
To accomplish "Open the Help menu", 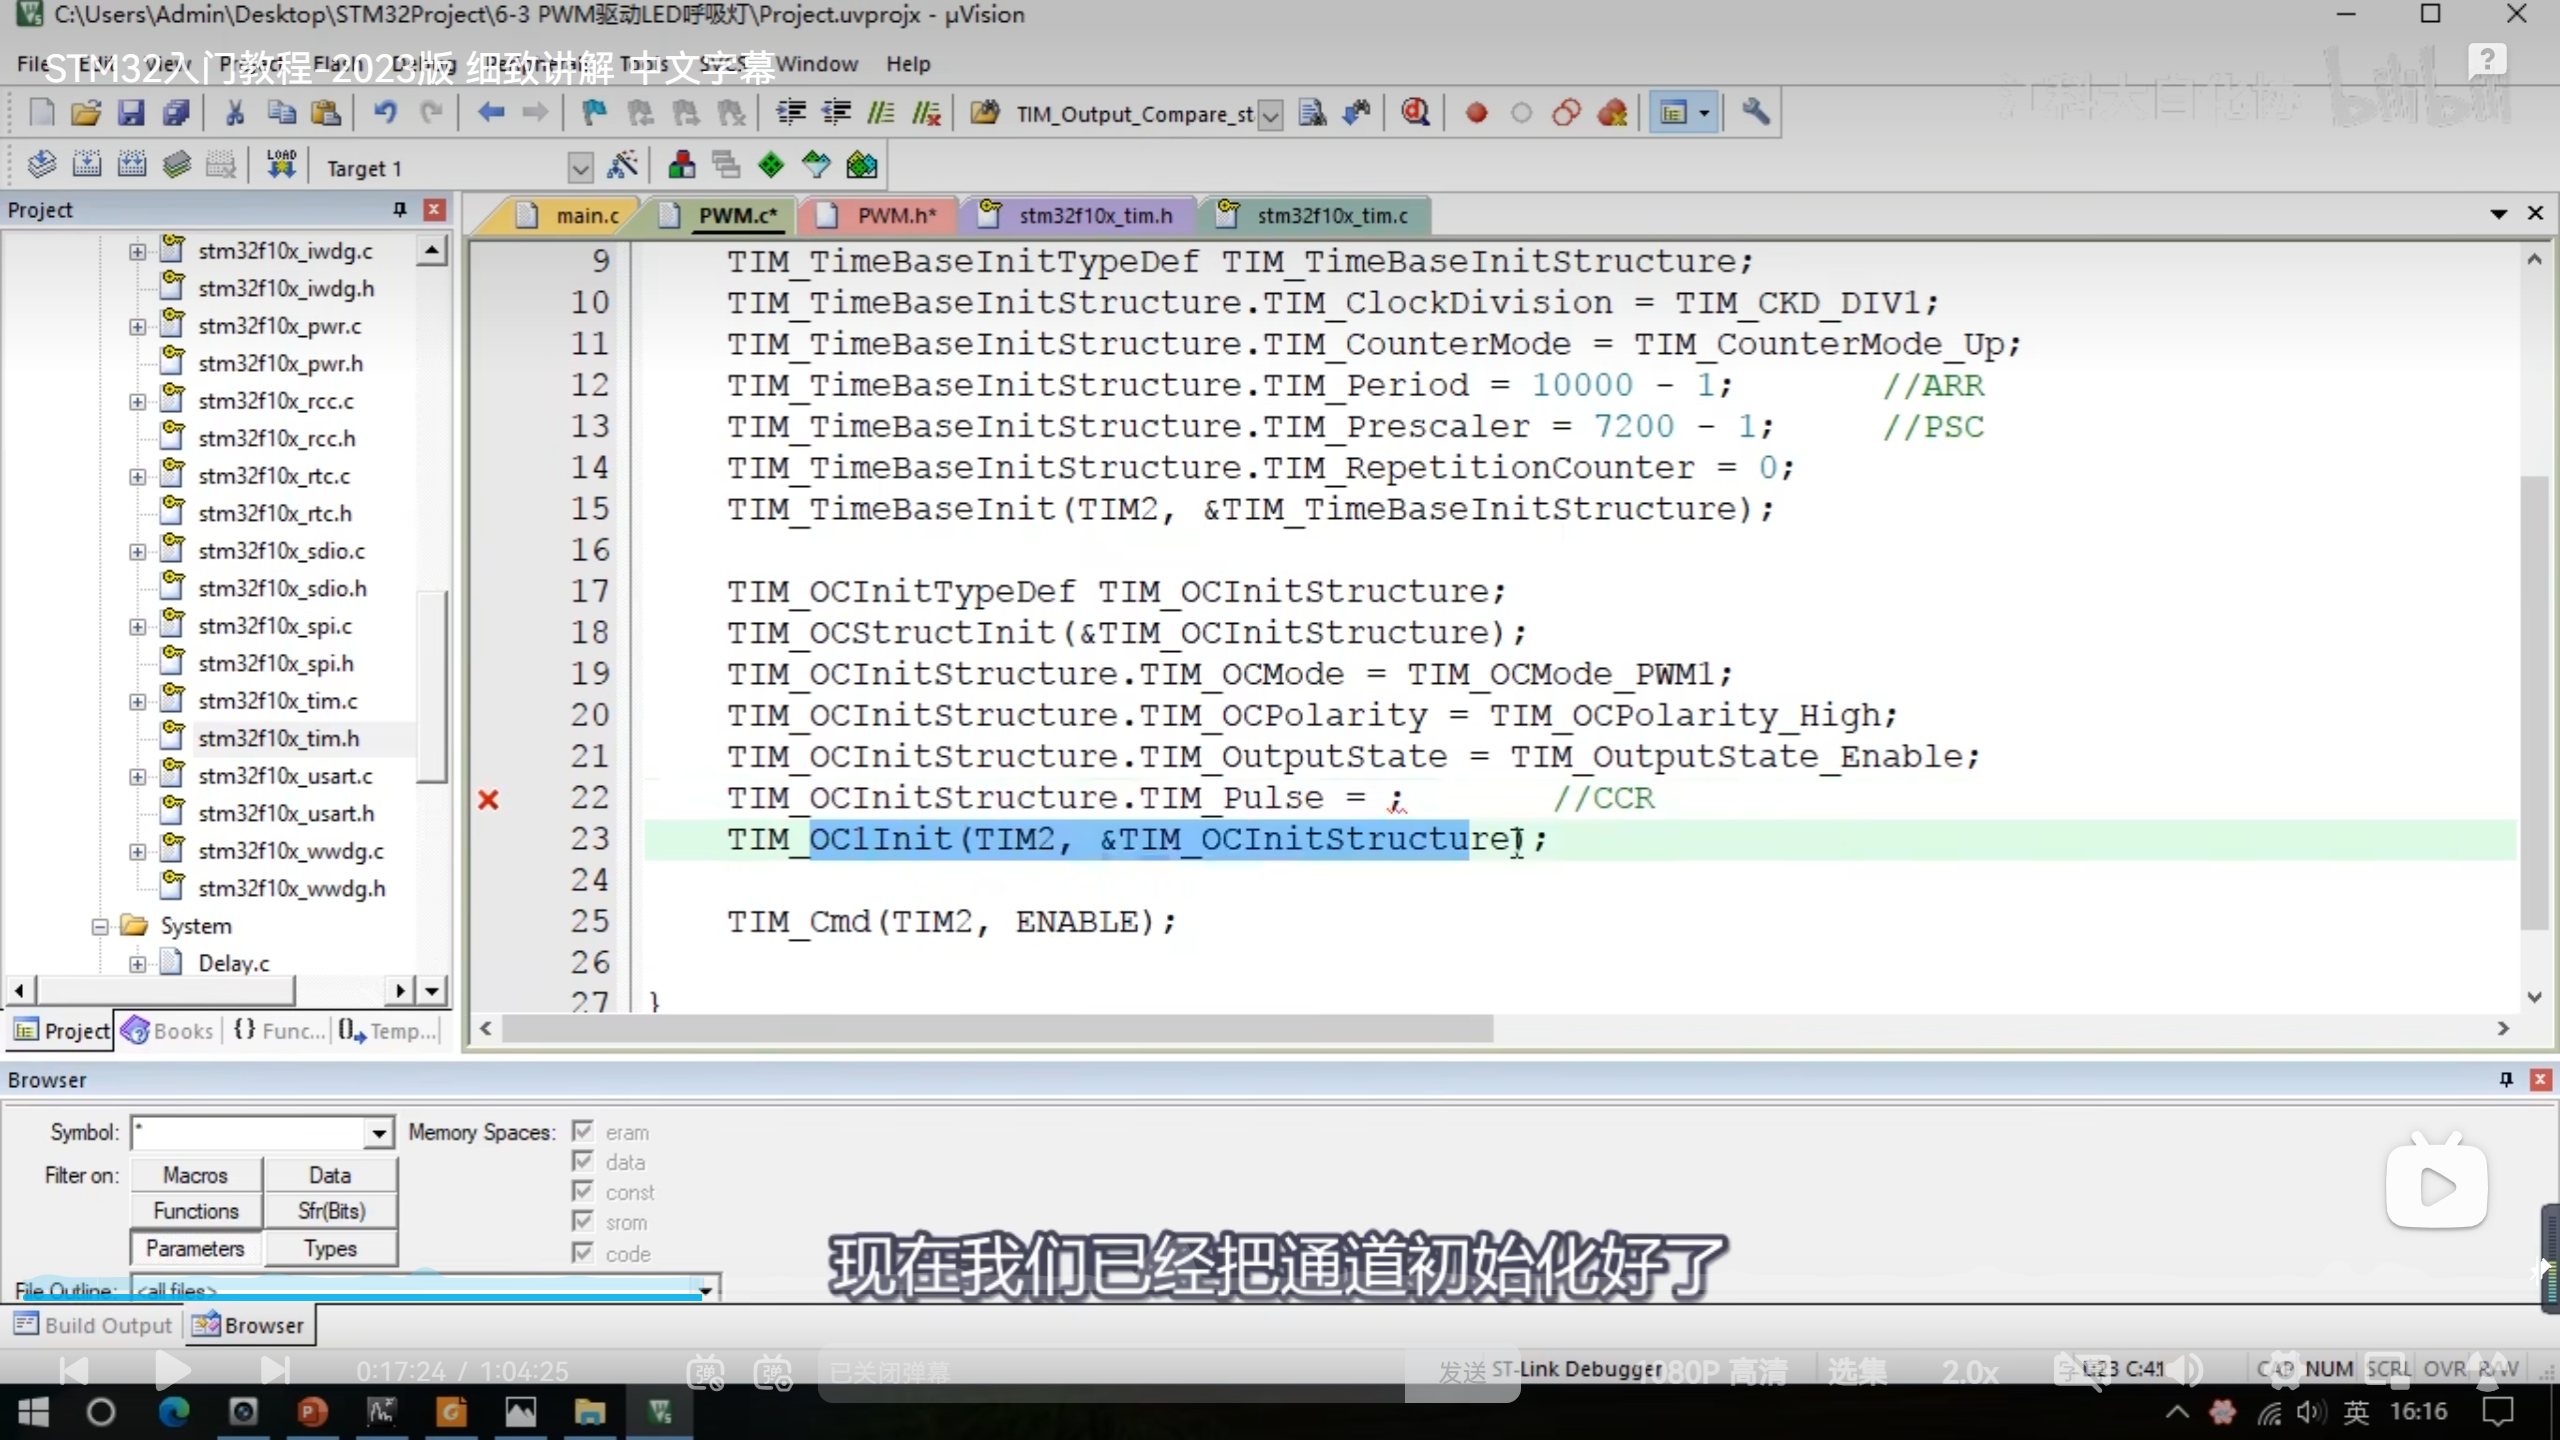I will [907, 64].
